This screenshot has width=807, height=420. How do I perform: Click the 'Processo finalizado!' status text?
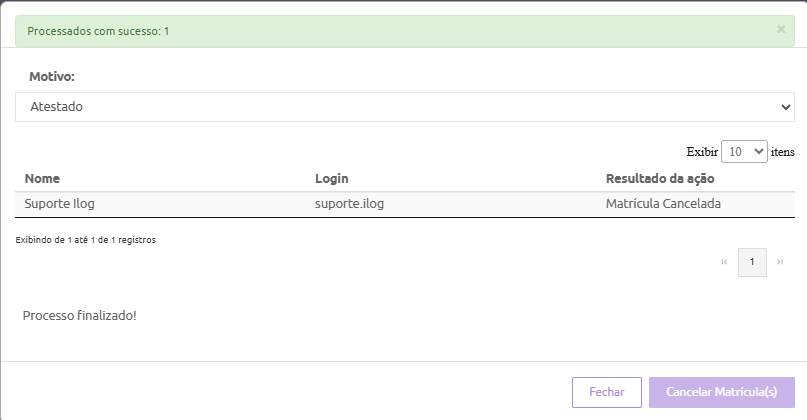80,316
